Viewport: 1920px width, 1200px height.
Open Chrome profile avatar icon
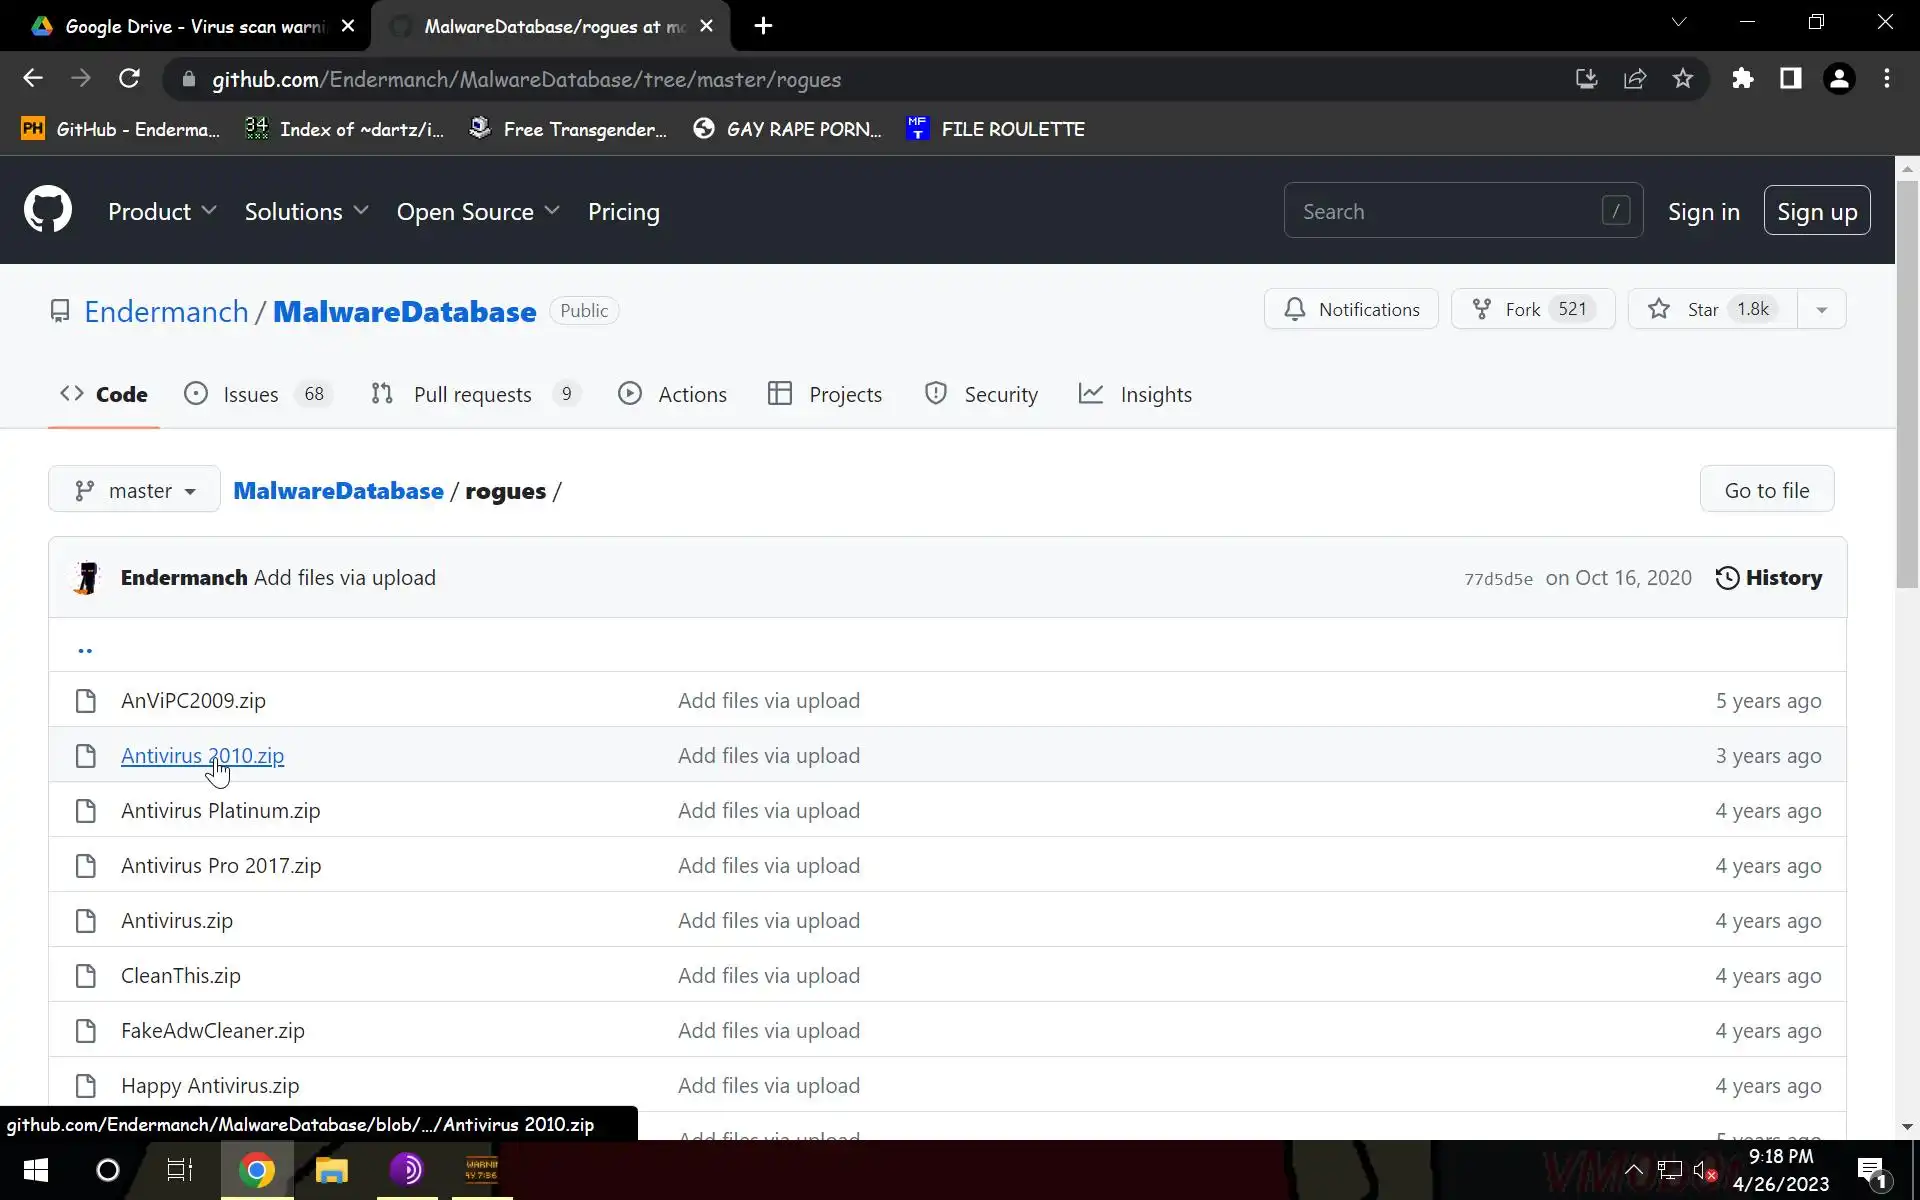pos(1839,79)
